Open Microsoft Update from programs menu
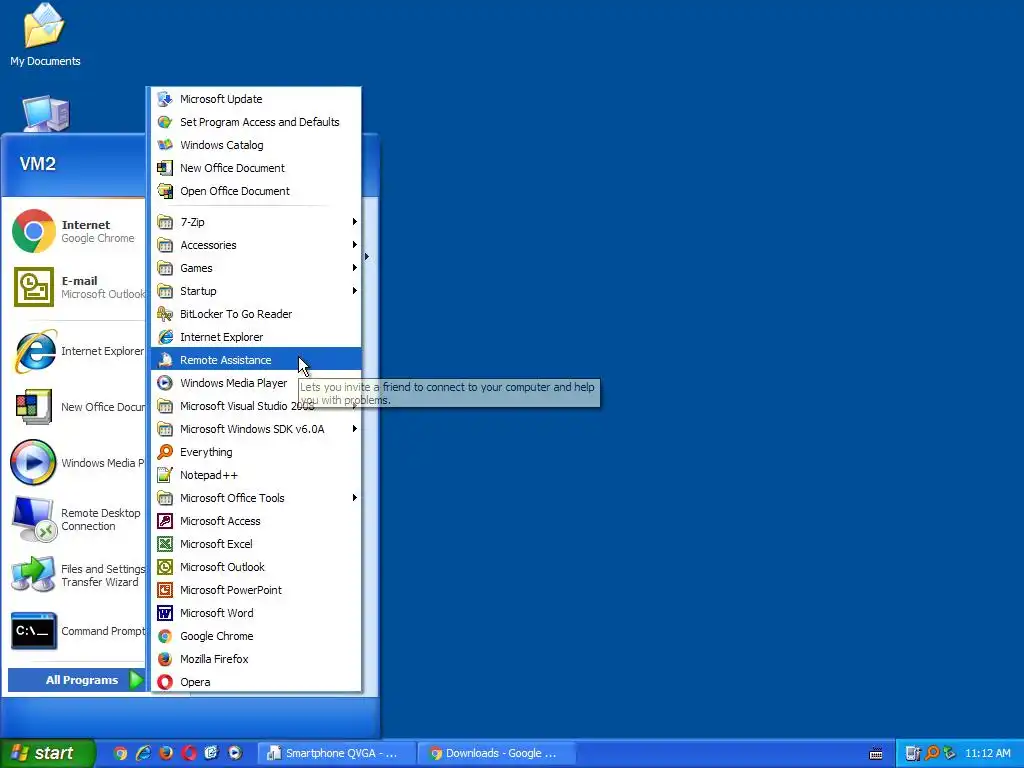 256,99
